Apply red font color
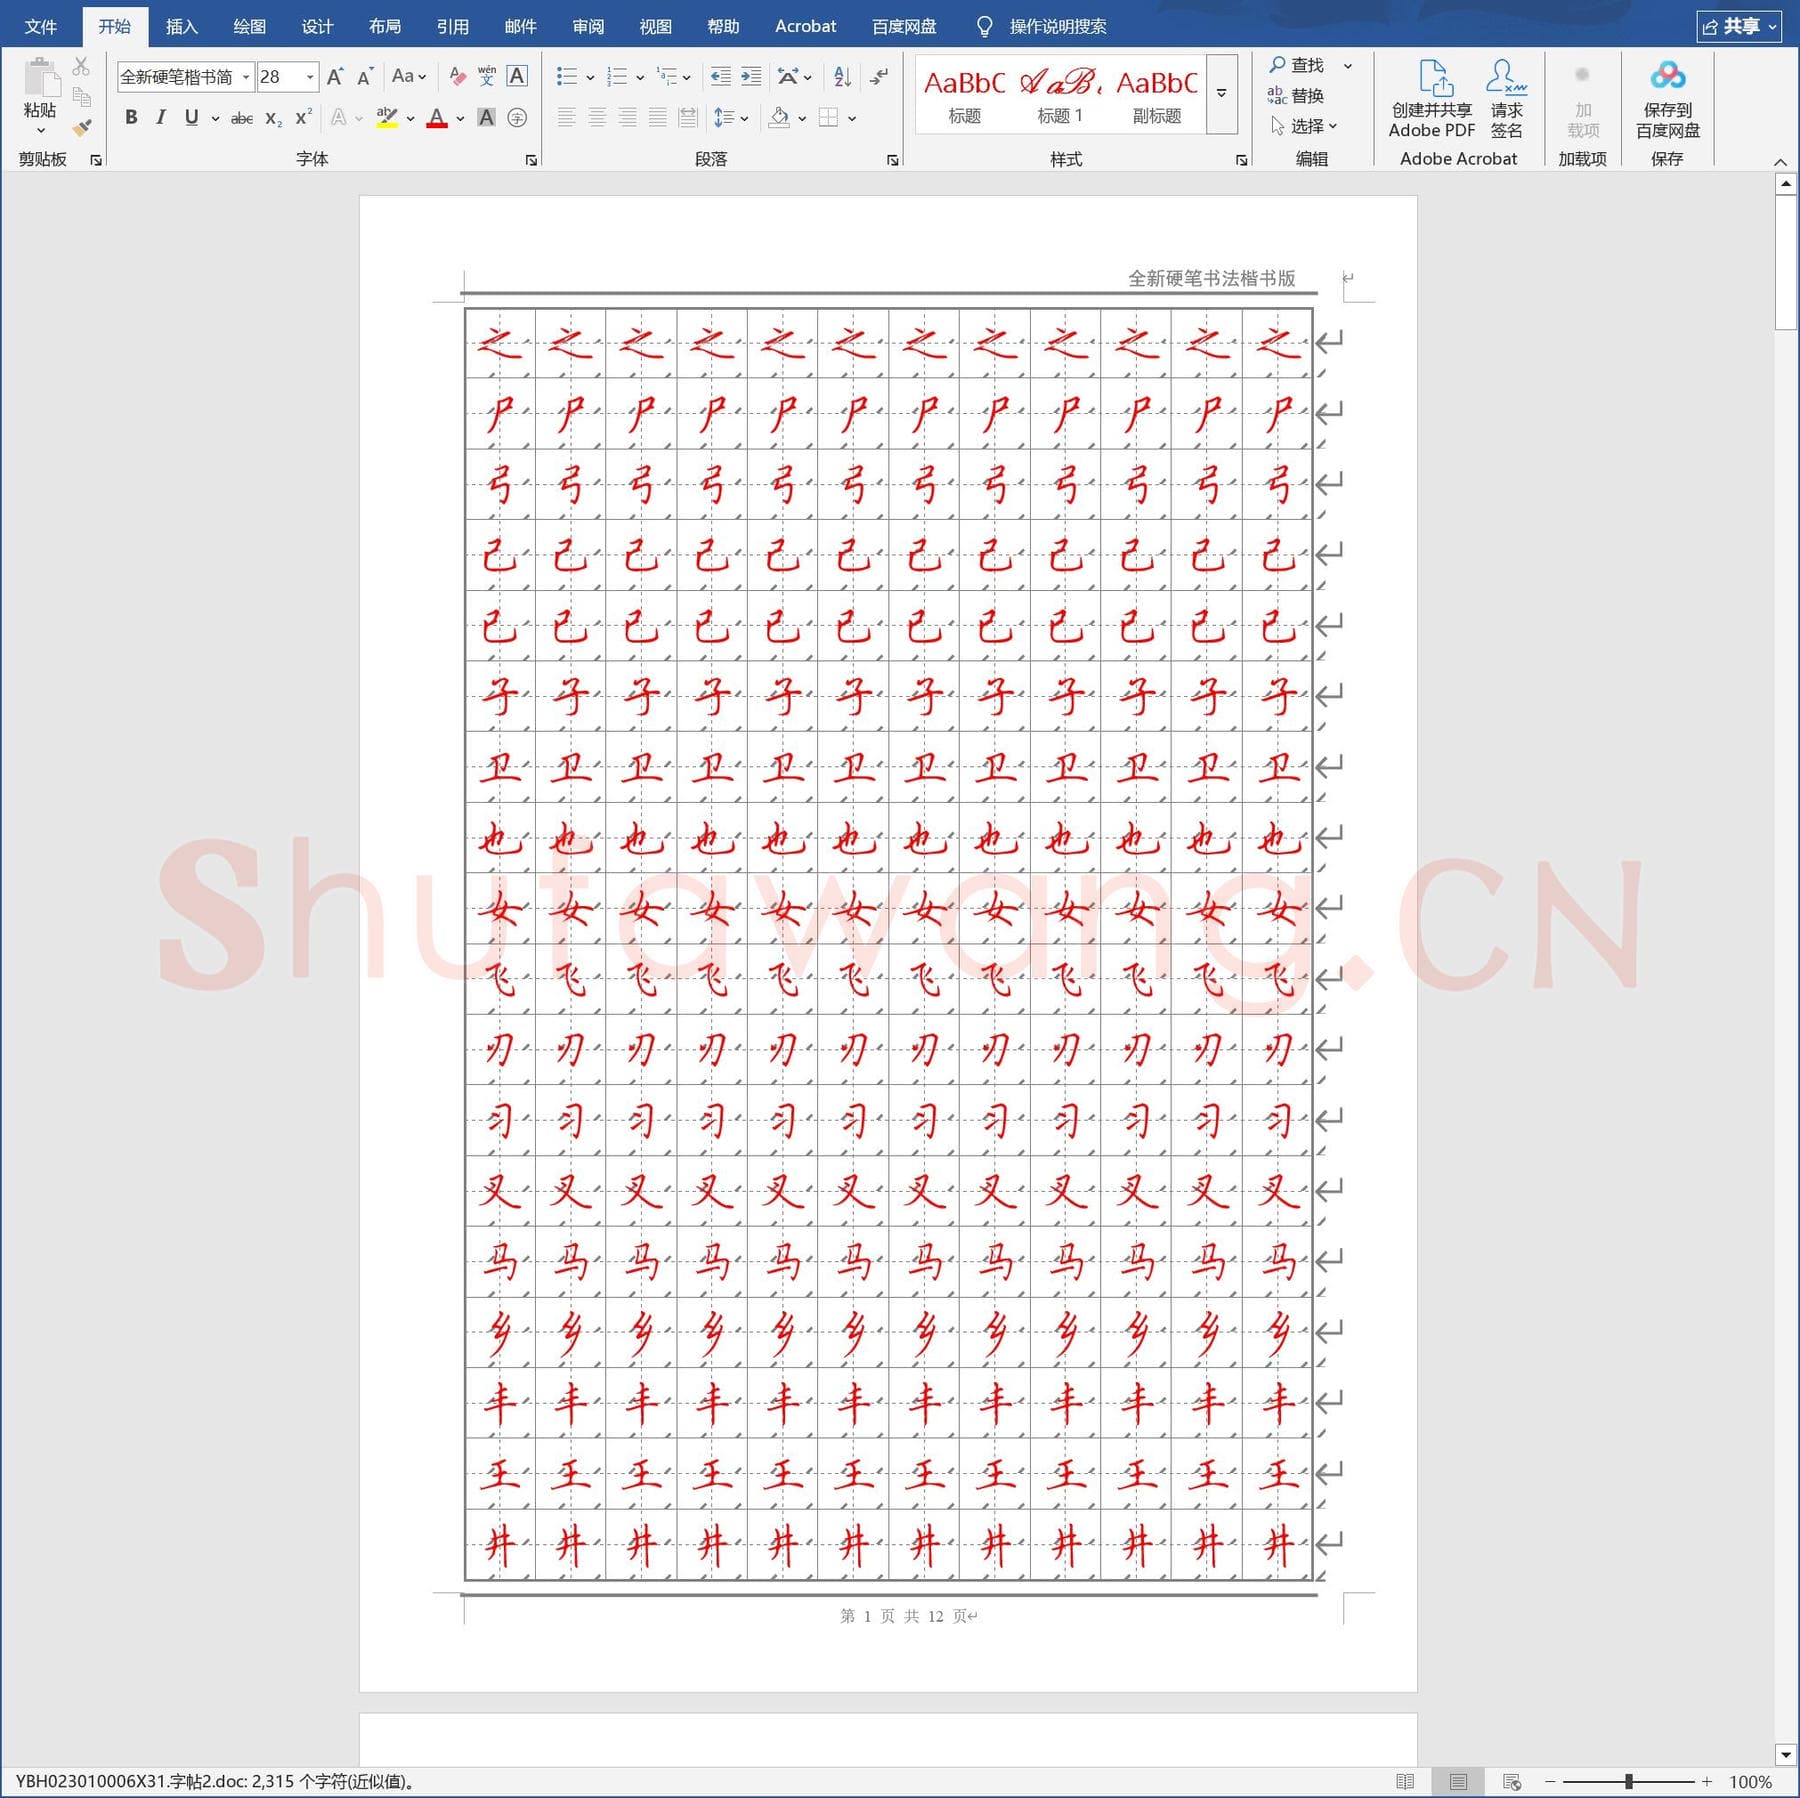Image resolution: width=1800 pixels, height=1798 pixels. [437, 118]
